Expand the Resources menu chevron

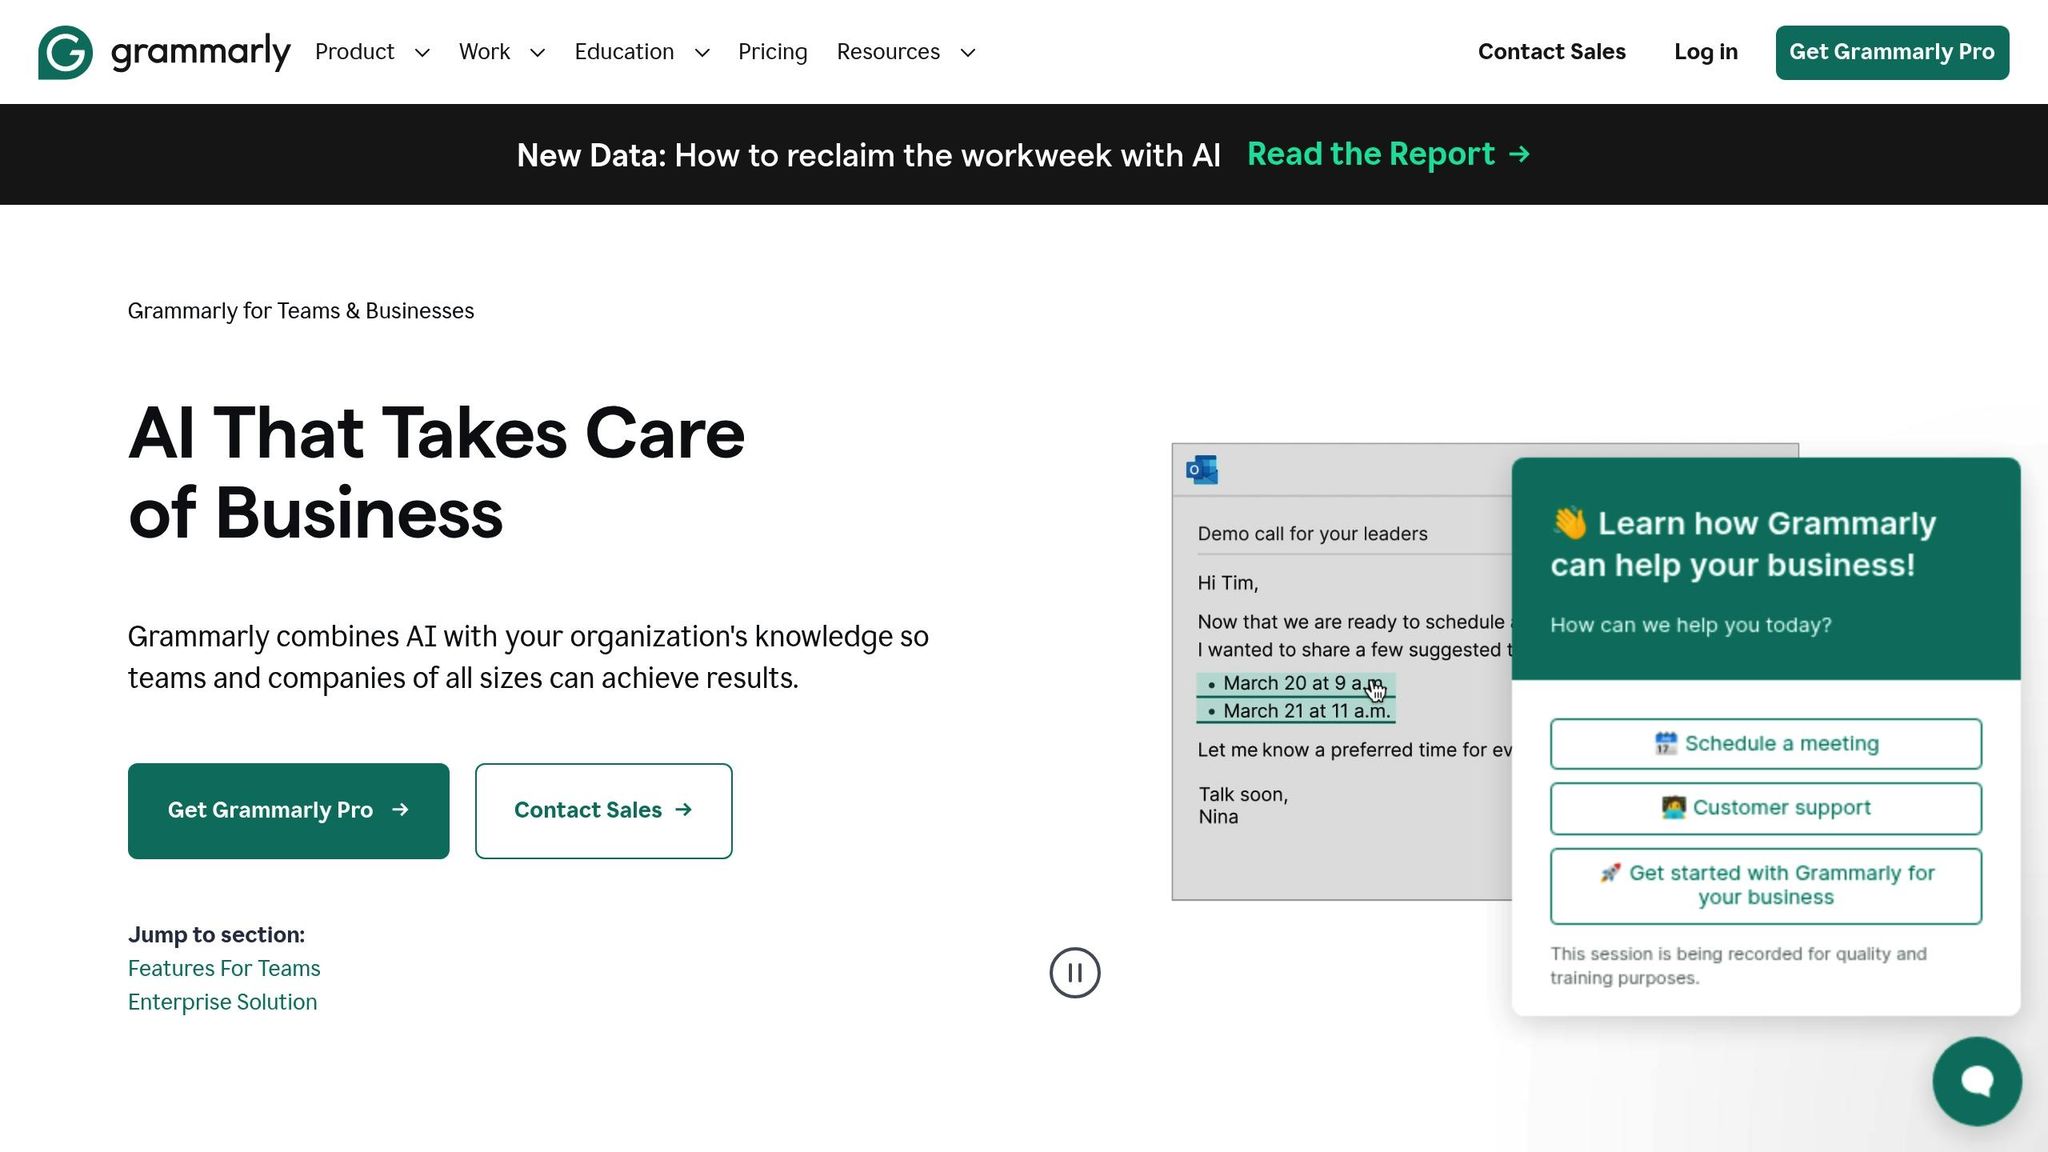point(967,53)
